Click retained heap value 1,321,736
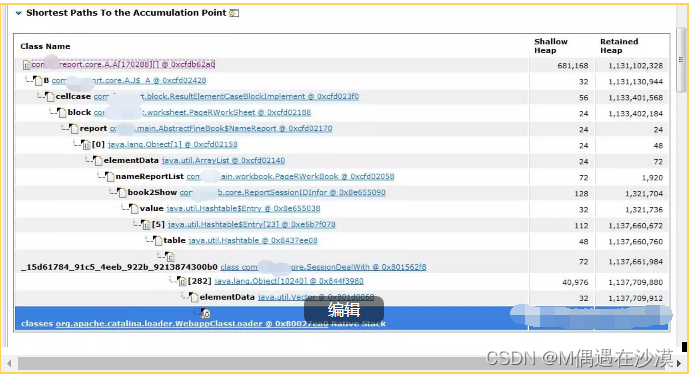The width and height of the screenshot is (689, 377). [643, 210]
